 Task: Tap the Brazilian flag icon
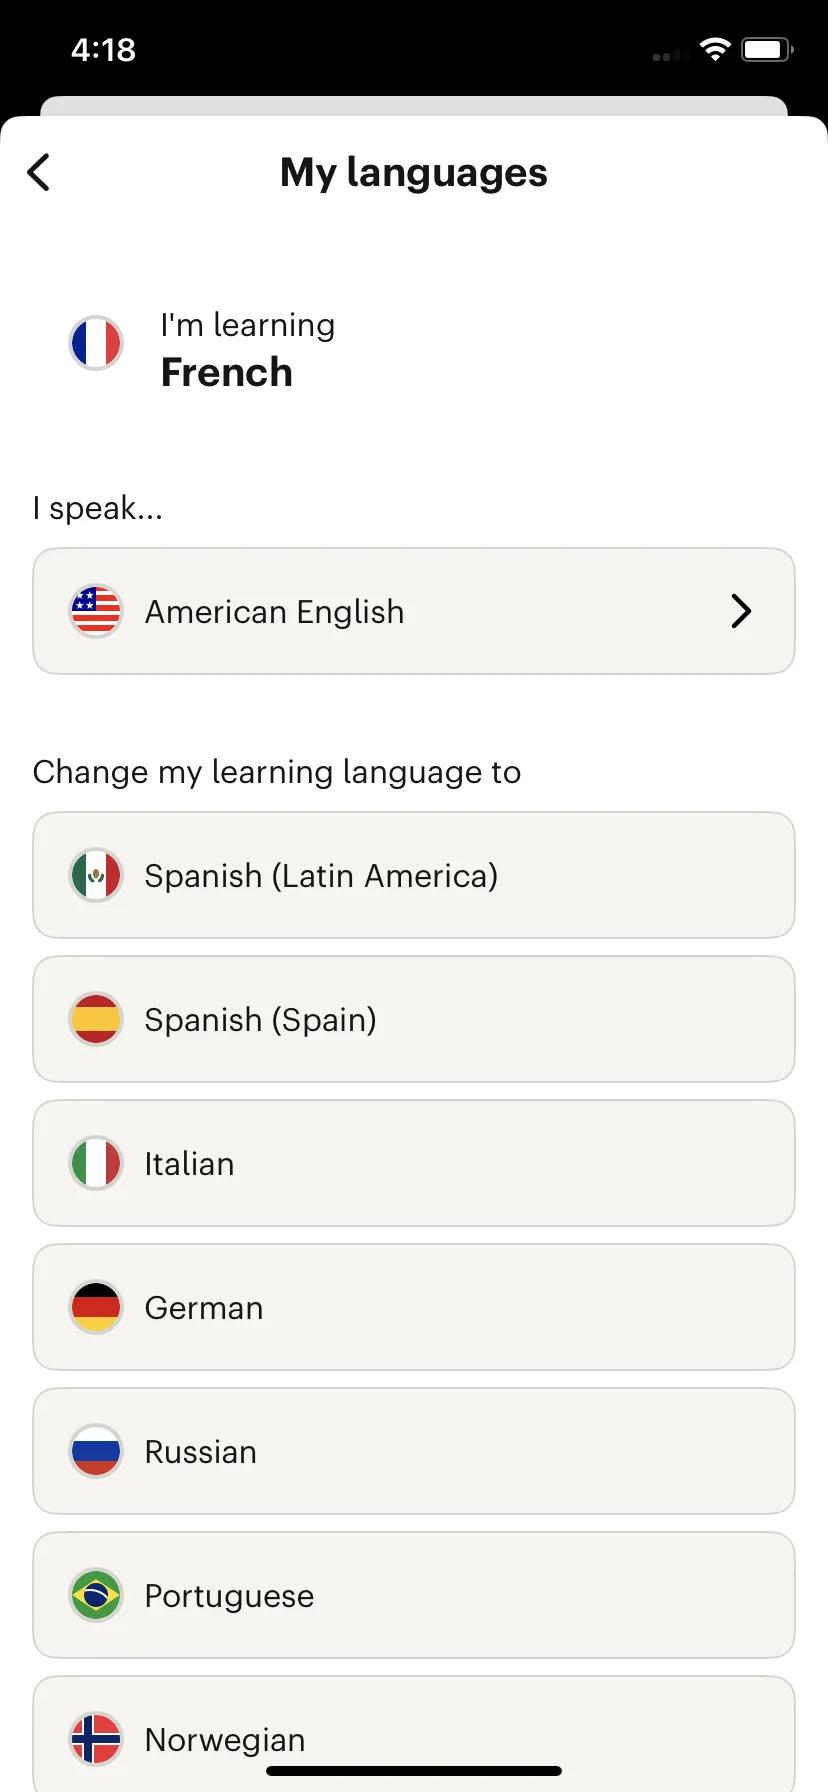(x=96, y=1595)
